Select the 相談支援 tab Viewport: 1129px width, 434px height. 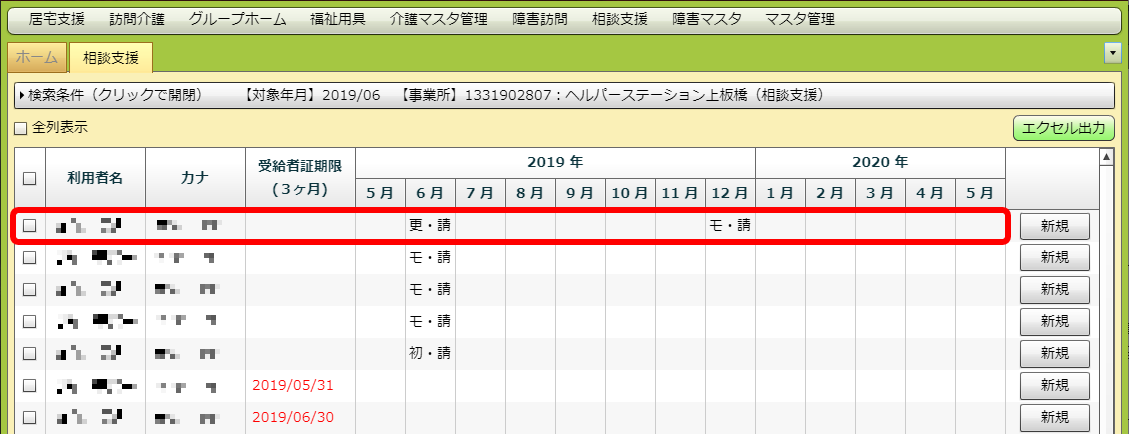coord(110,58)
